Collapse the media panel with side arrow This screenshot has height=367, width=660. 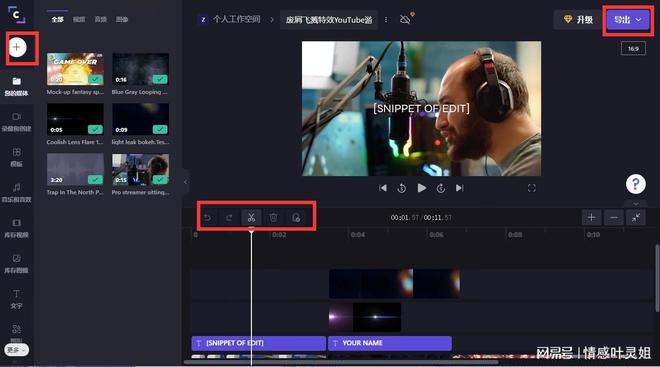pyautogui.click(x=186, y=182)
